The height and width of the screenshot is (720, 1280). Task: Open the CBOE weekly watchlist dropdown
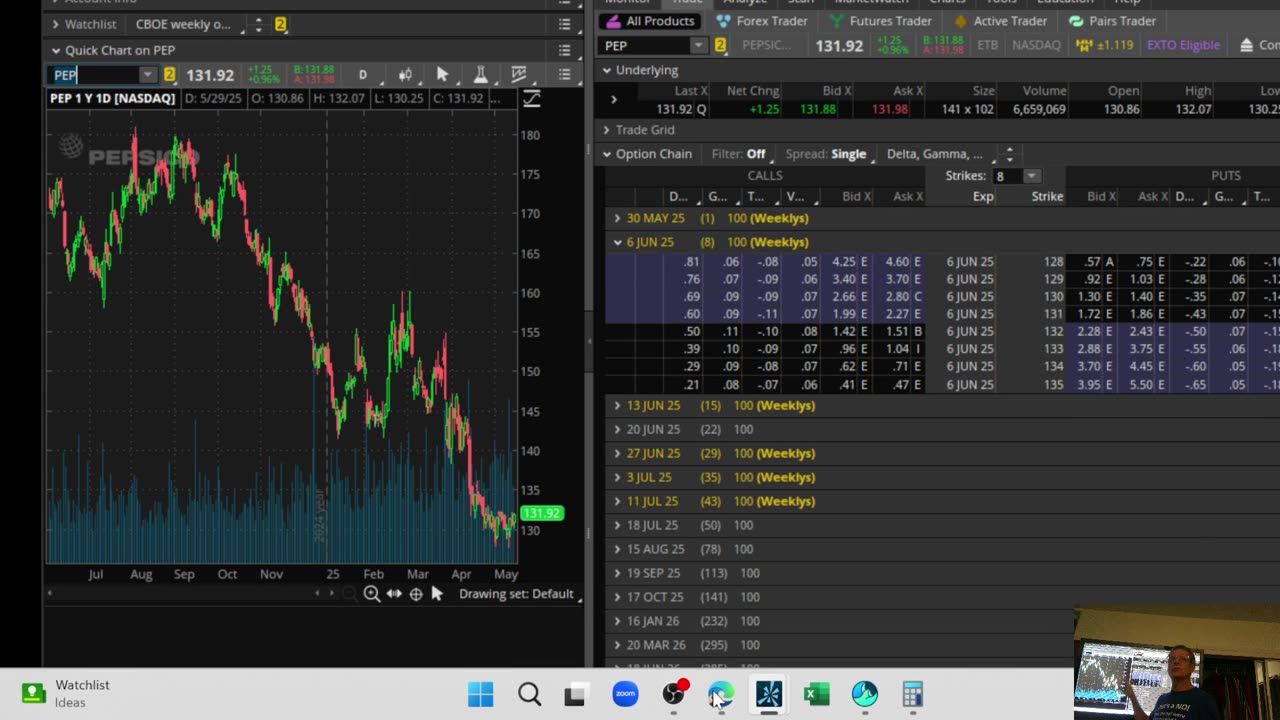coord(189,24)
